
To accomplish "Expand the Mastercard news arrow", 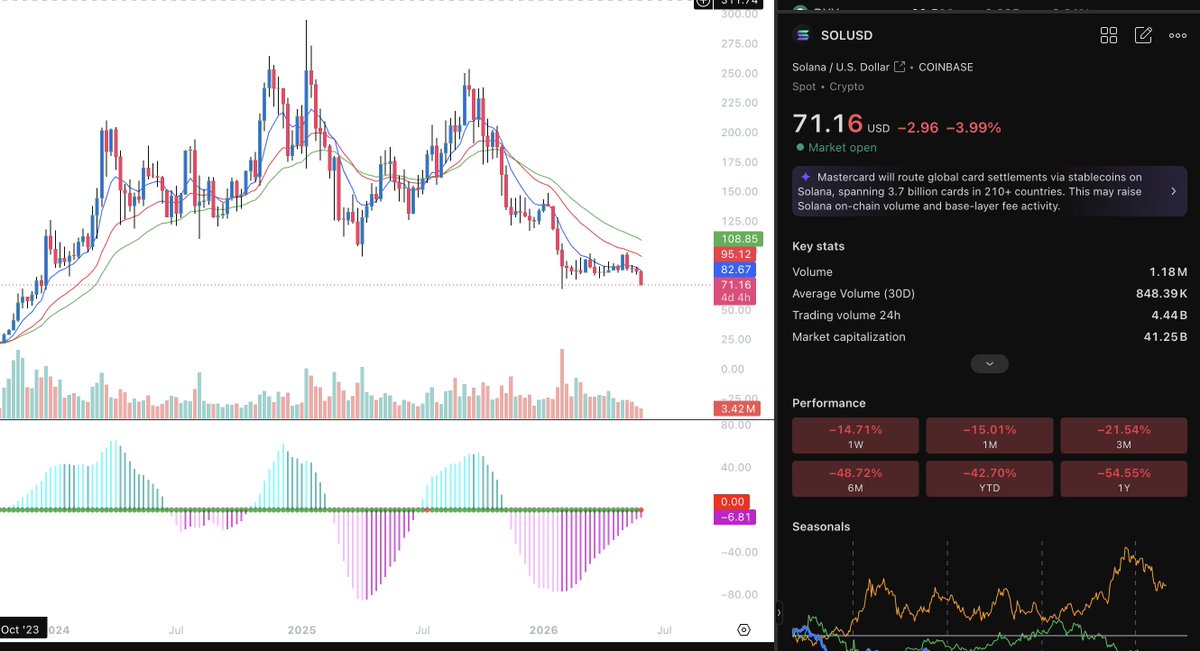I will coord(1173,190).
